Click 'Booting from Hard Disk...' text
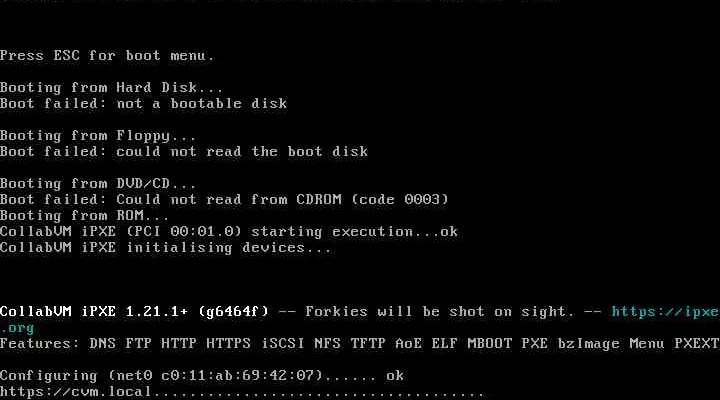The image size is (720, 400). (x=111, y=88)
